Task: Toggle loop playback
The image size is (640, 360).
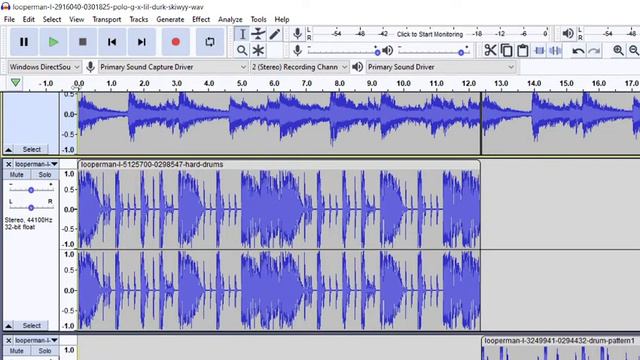Action: pyautogui.click(x=210, y=42)
